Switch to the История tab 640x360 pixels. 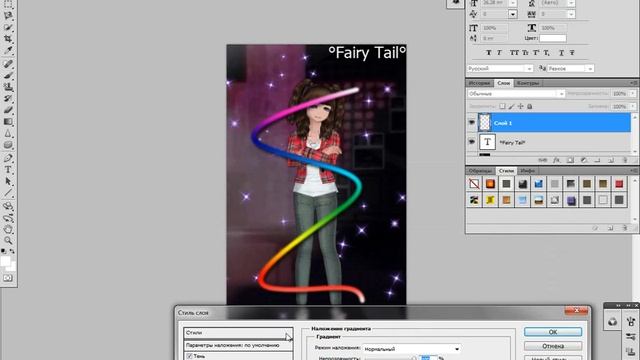(479, 83)
